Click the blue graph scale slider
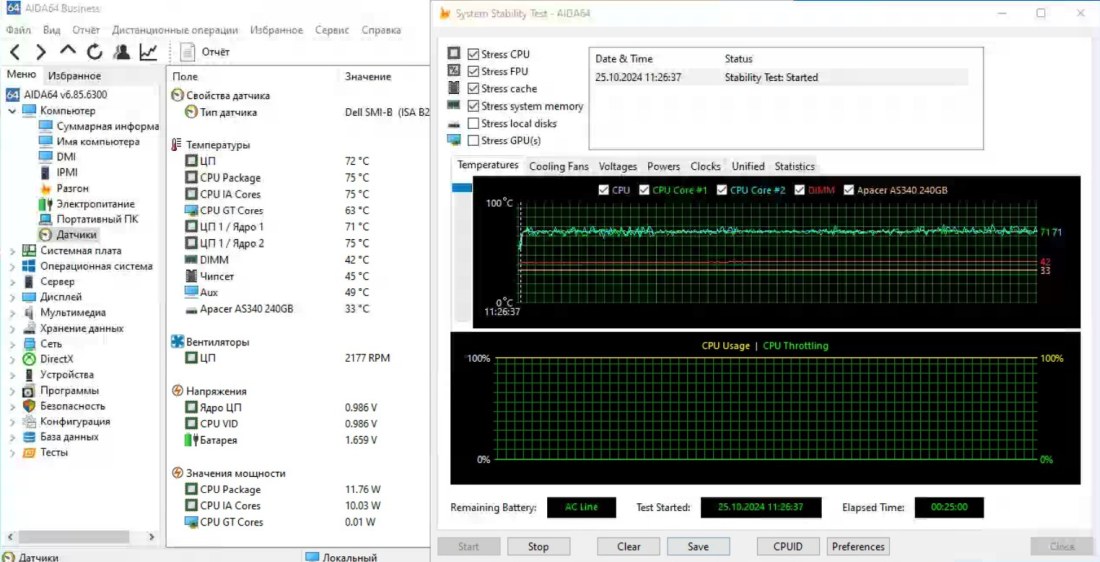 462,188
